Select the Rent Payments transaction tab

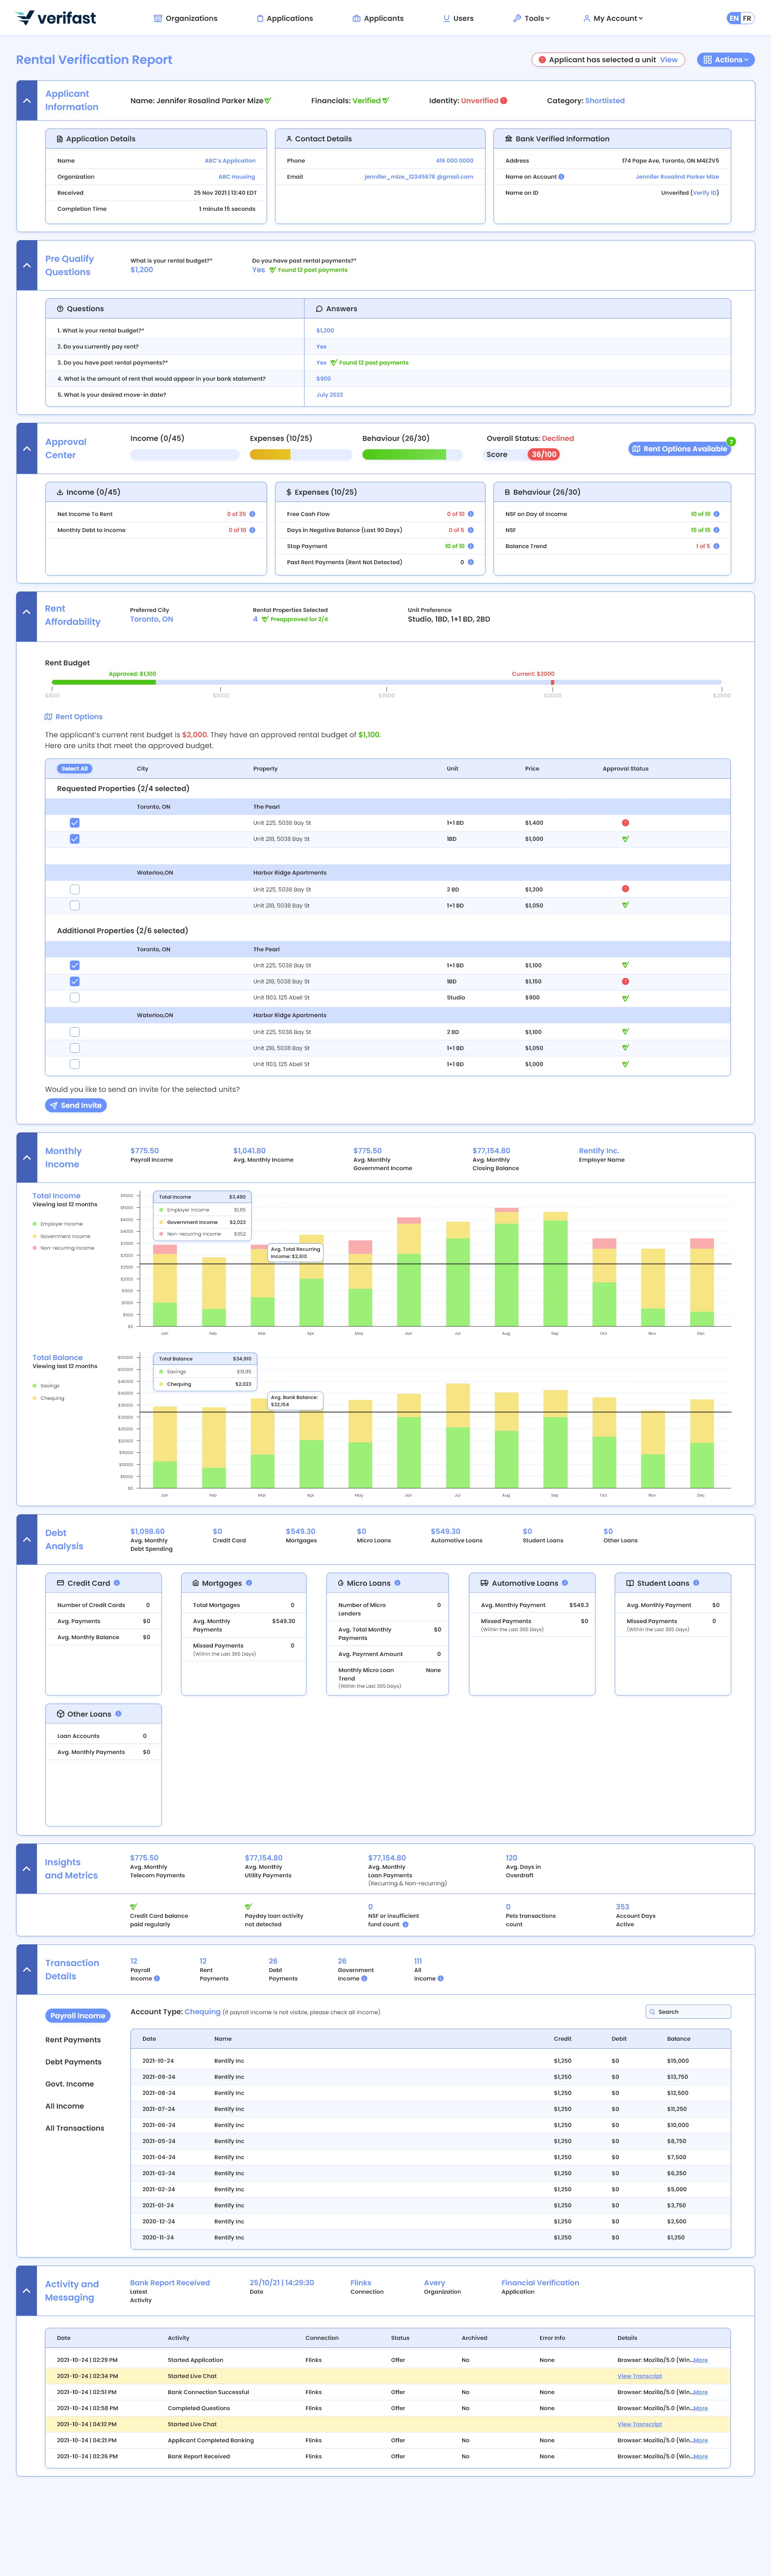[x=73, y=2040]
